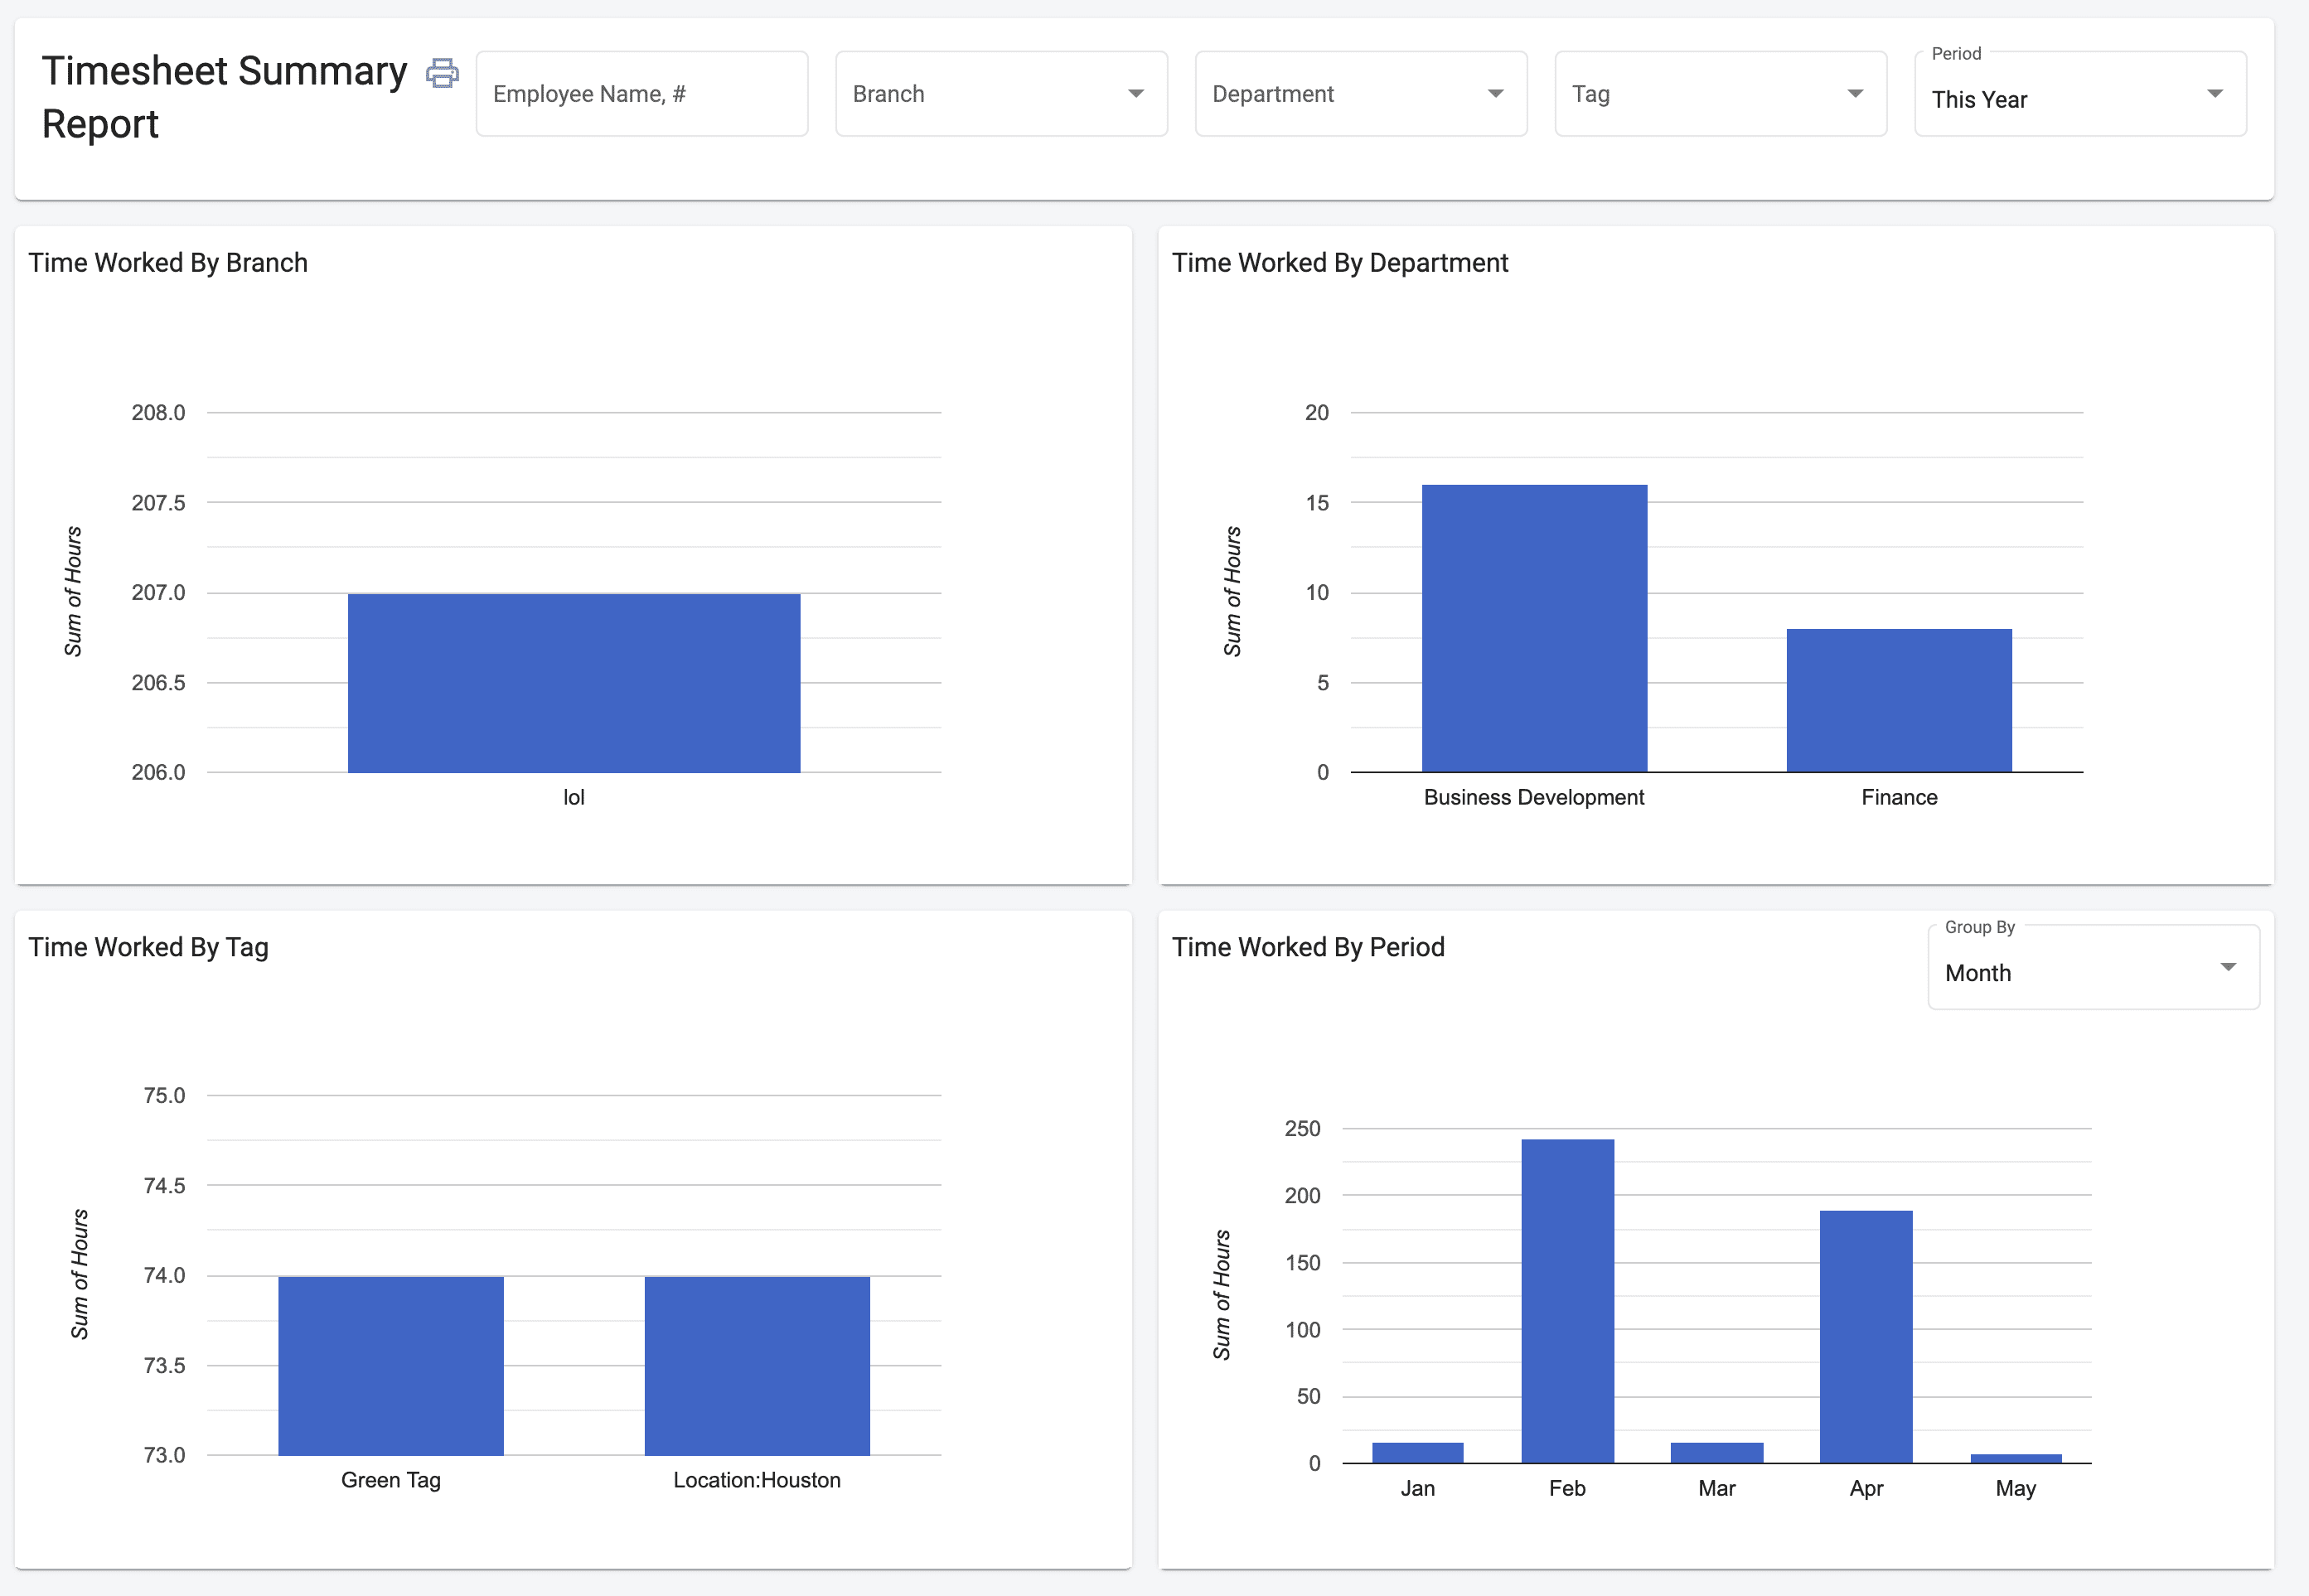Click the Time Worked By Tag heading
Viewport: 2309px width, 1596px height.
(148, 946)
